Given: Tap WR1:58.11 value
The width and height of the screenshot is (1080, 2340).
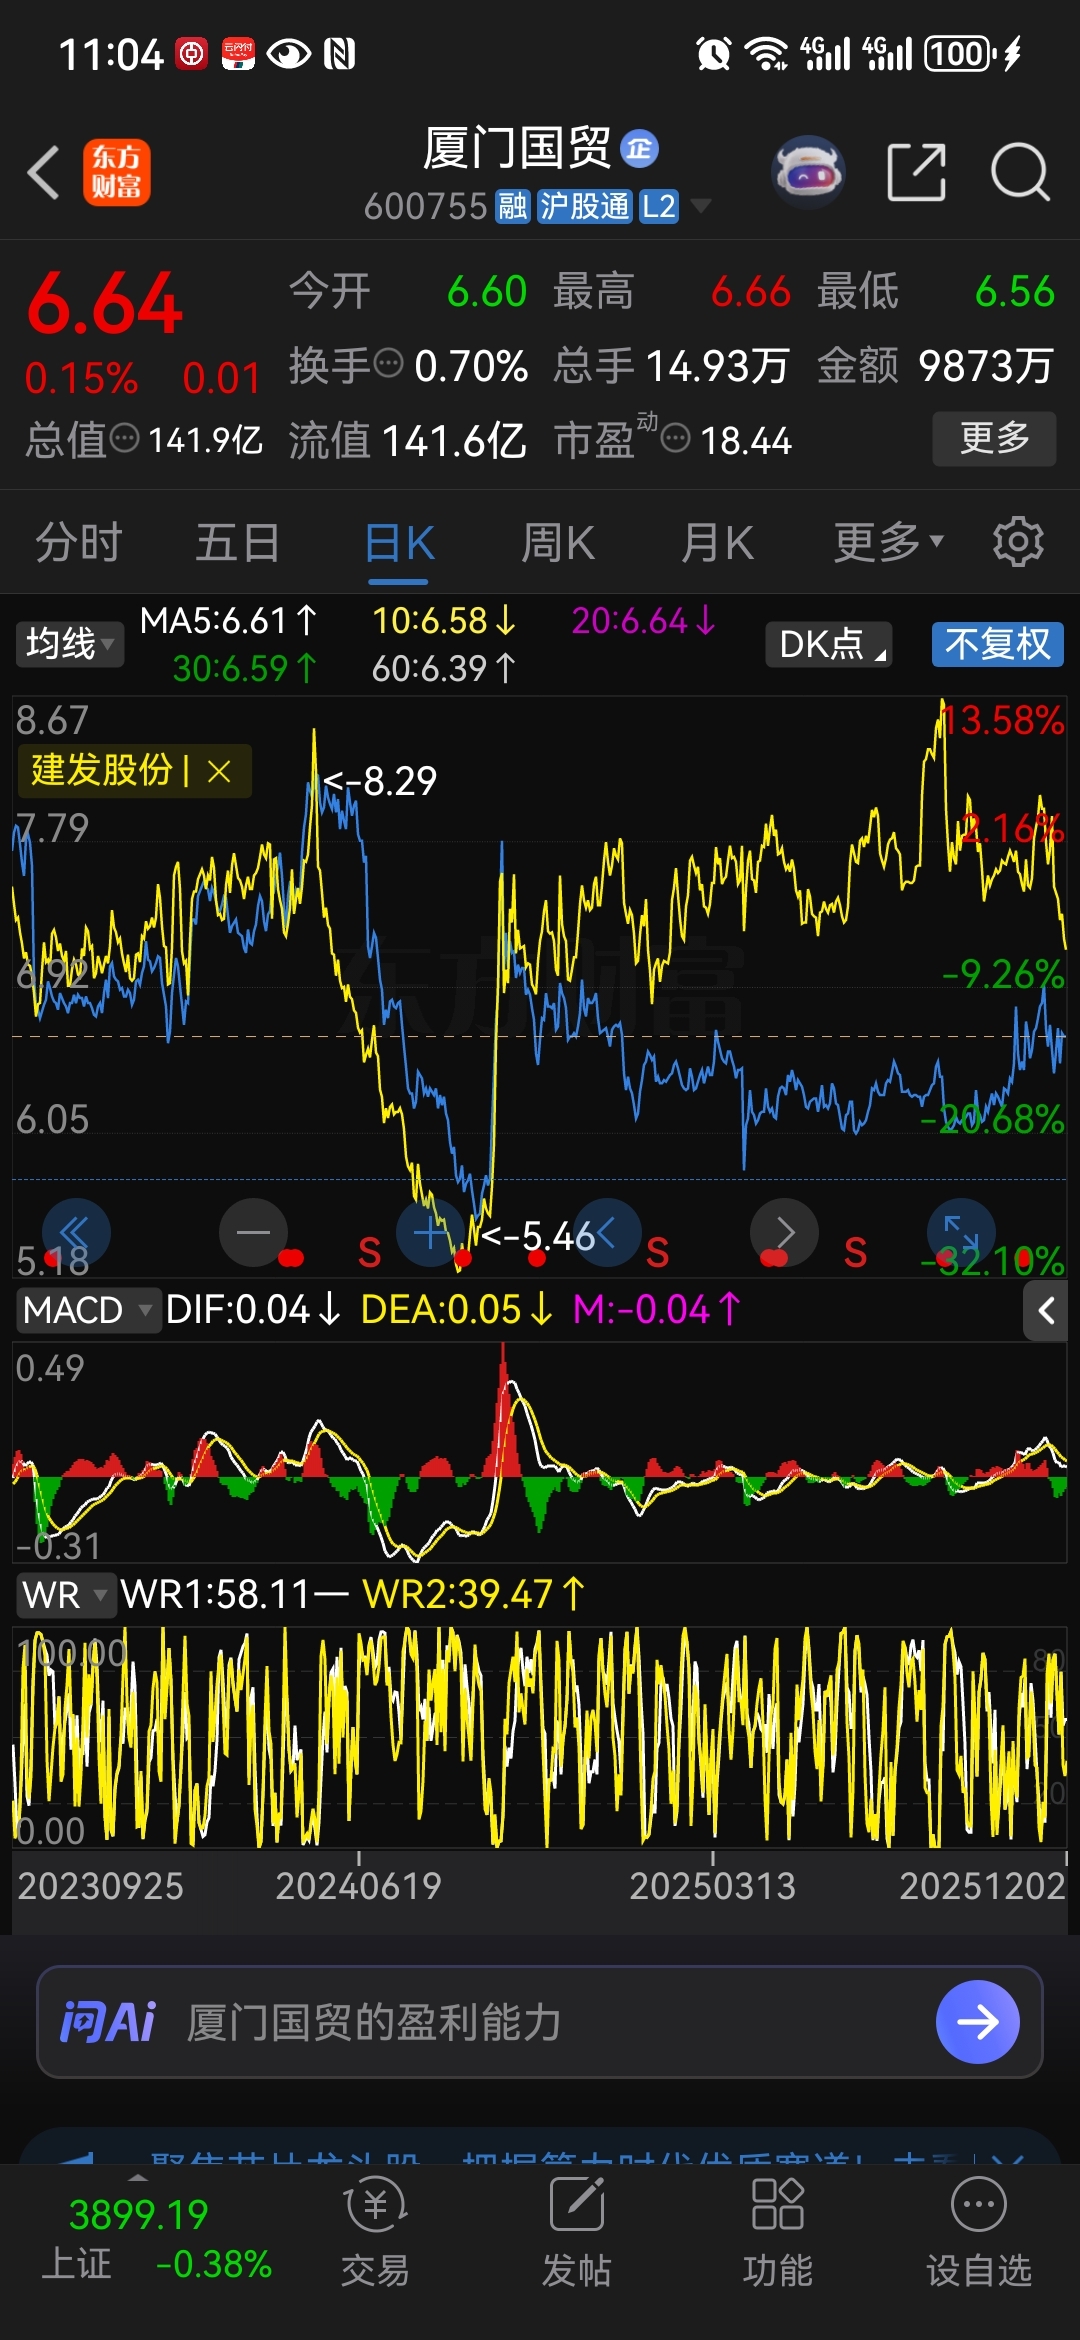Looking at the screenshot, I should 235,1594.
